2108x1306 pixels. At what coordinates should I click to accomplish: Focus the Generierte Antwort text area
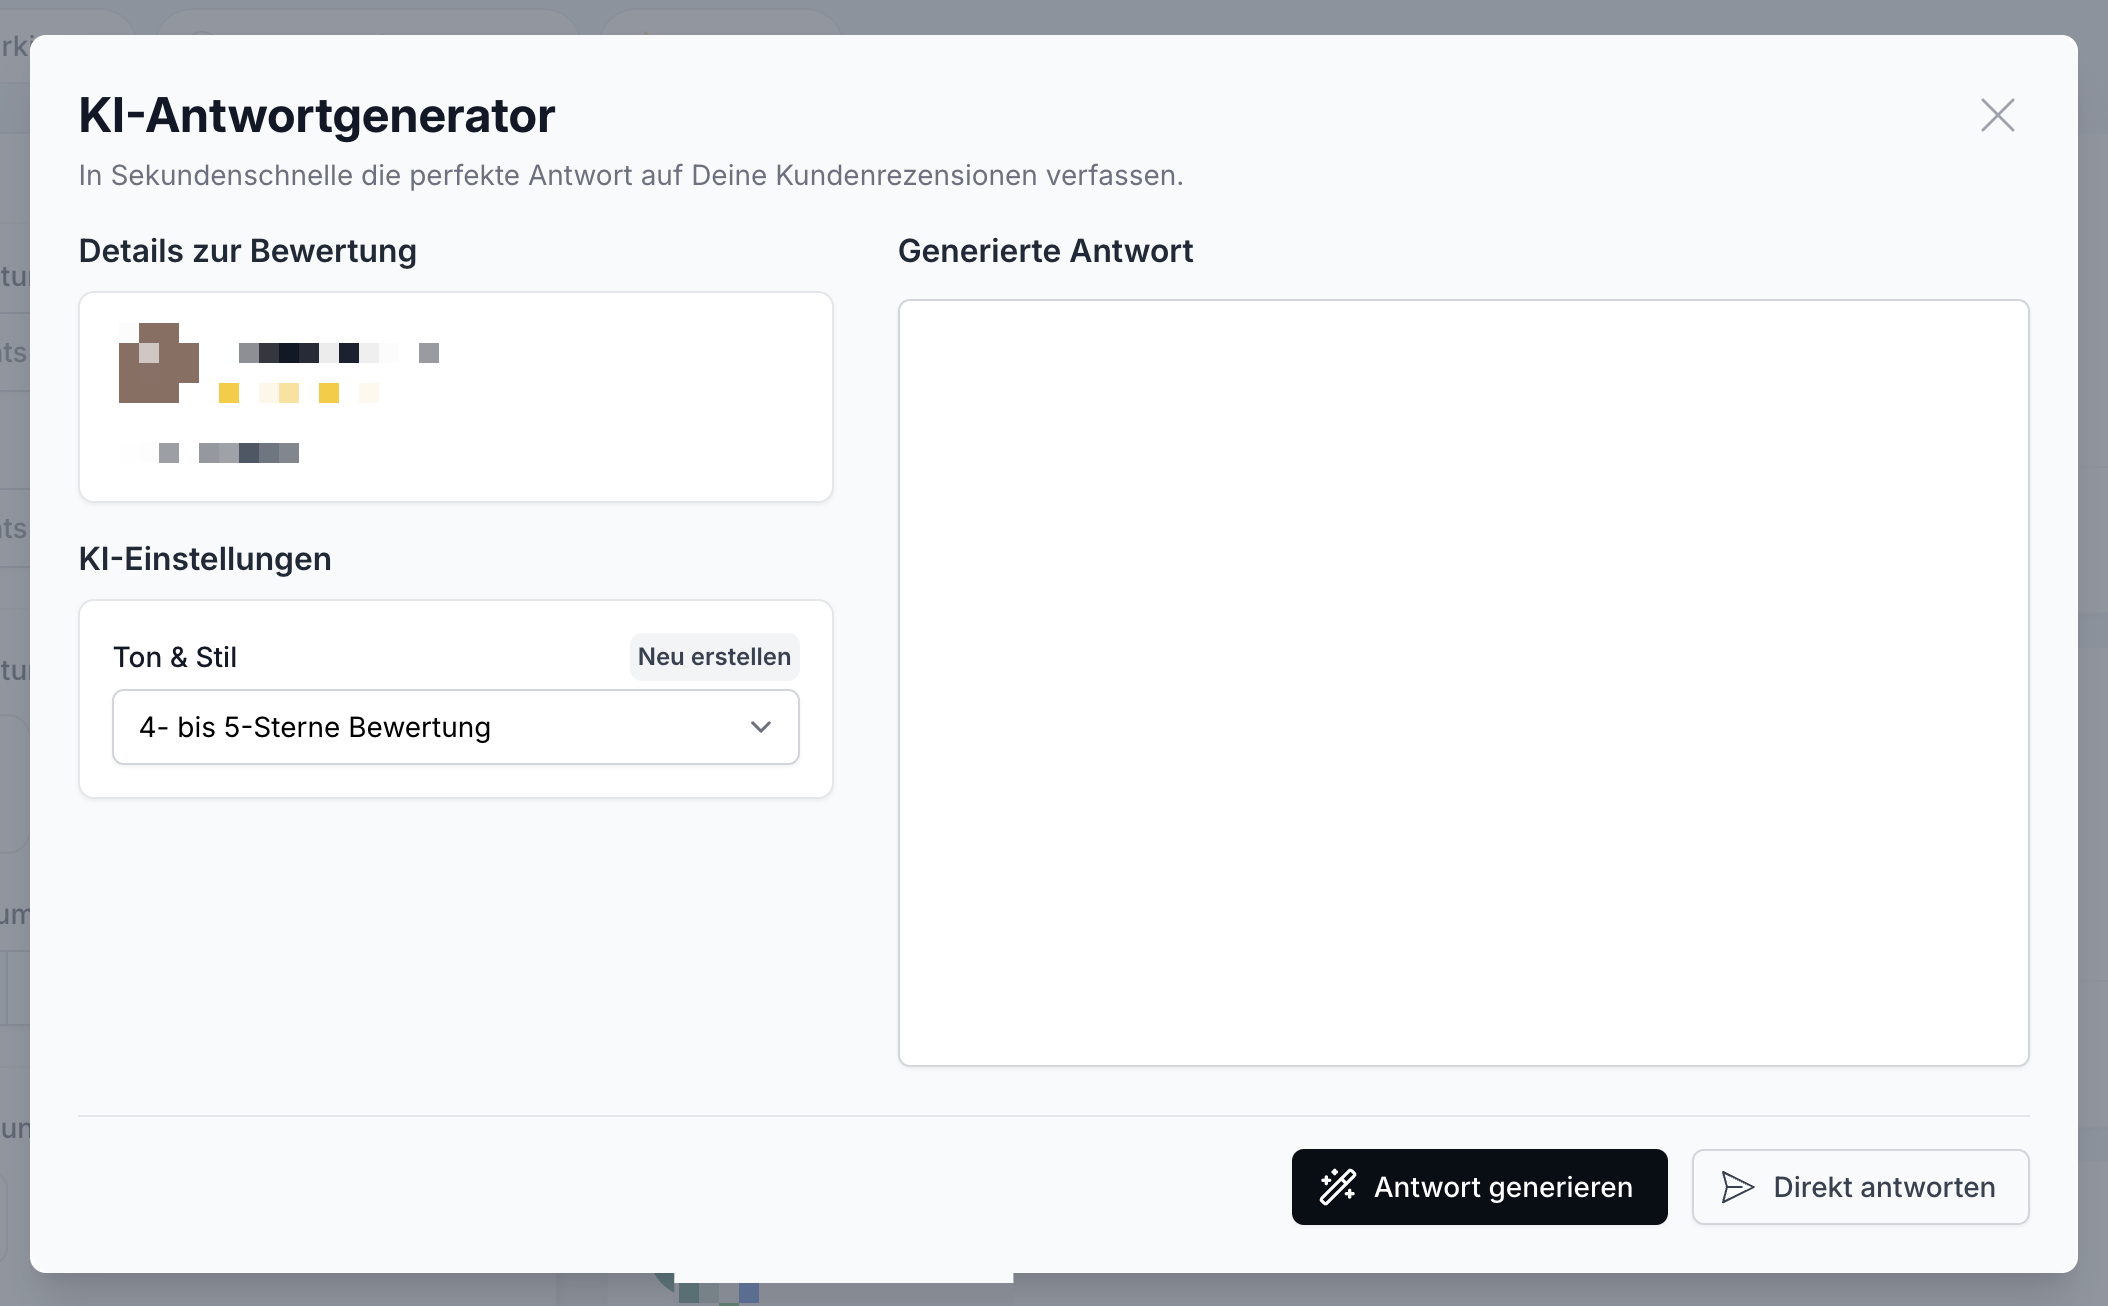pyautogui.click(x=1462, y=682)
